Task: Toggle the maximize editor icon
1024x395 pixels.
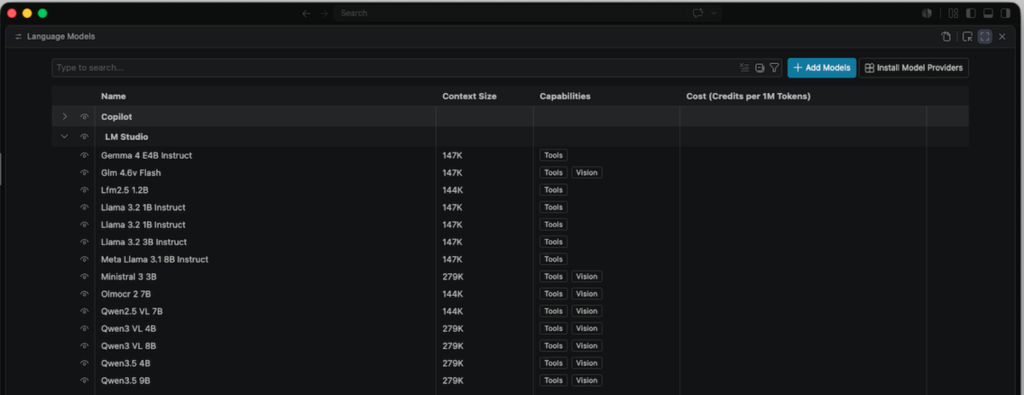Action: [985, 37]
